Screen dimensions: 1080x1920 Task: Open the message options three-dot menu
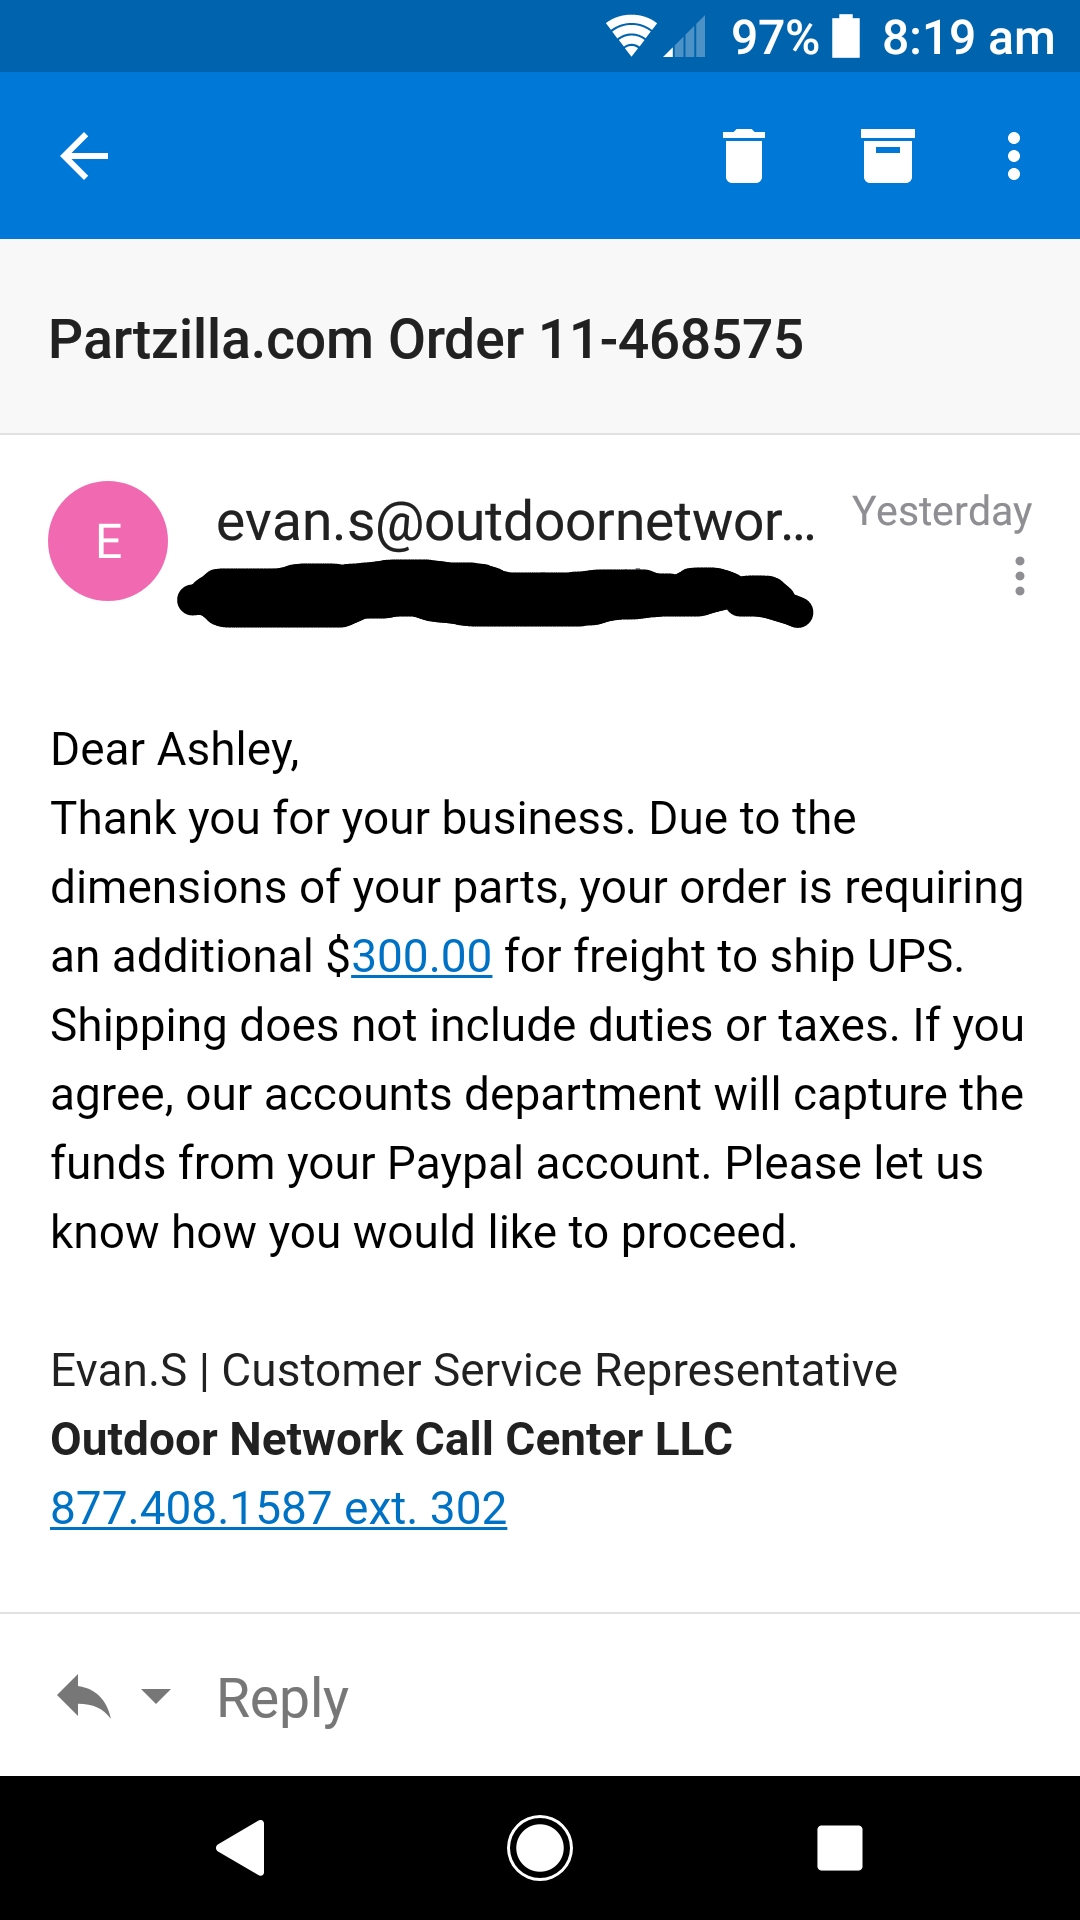(1019, 576)
